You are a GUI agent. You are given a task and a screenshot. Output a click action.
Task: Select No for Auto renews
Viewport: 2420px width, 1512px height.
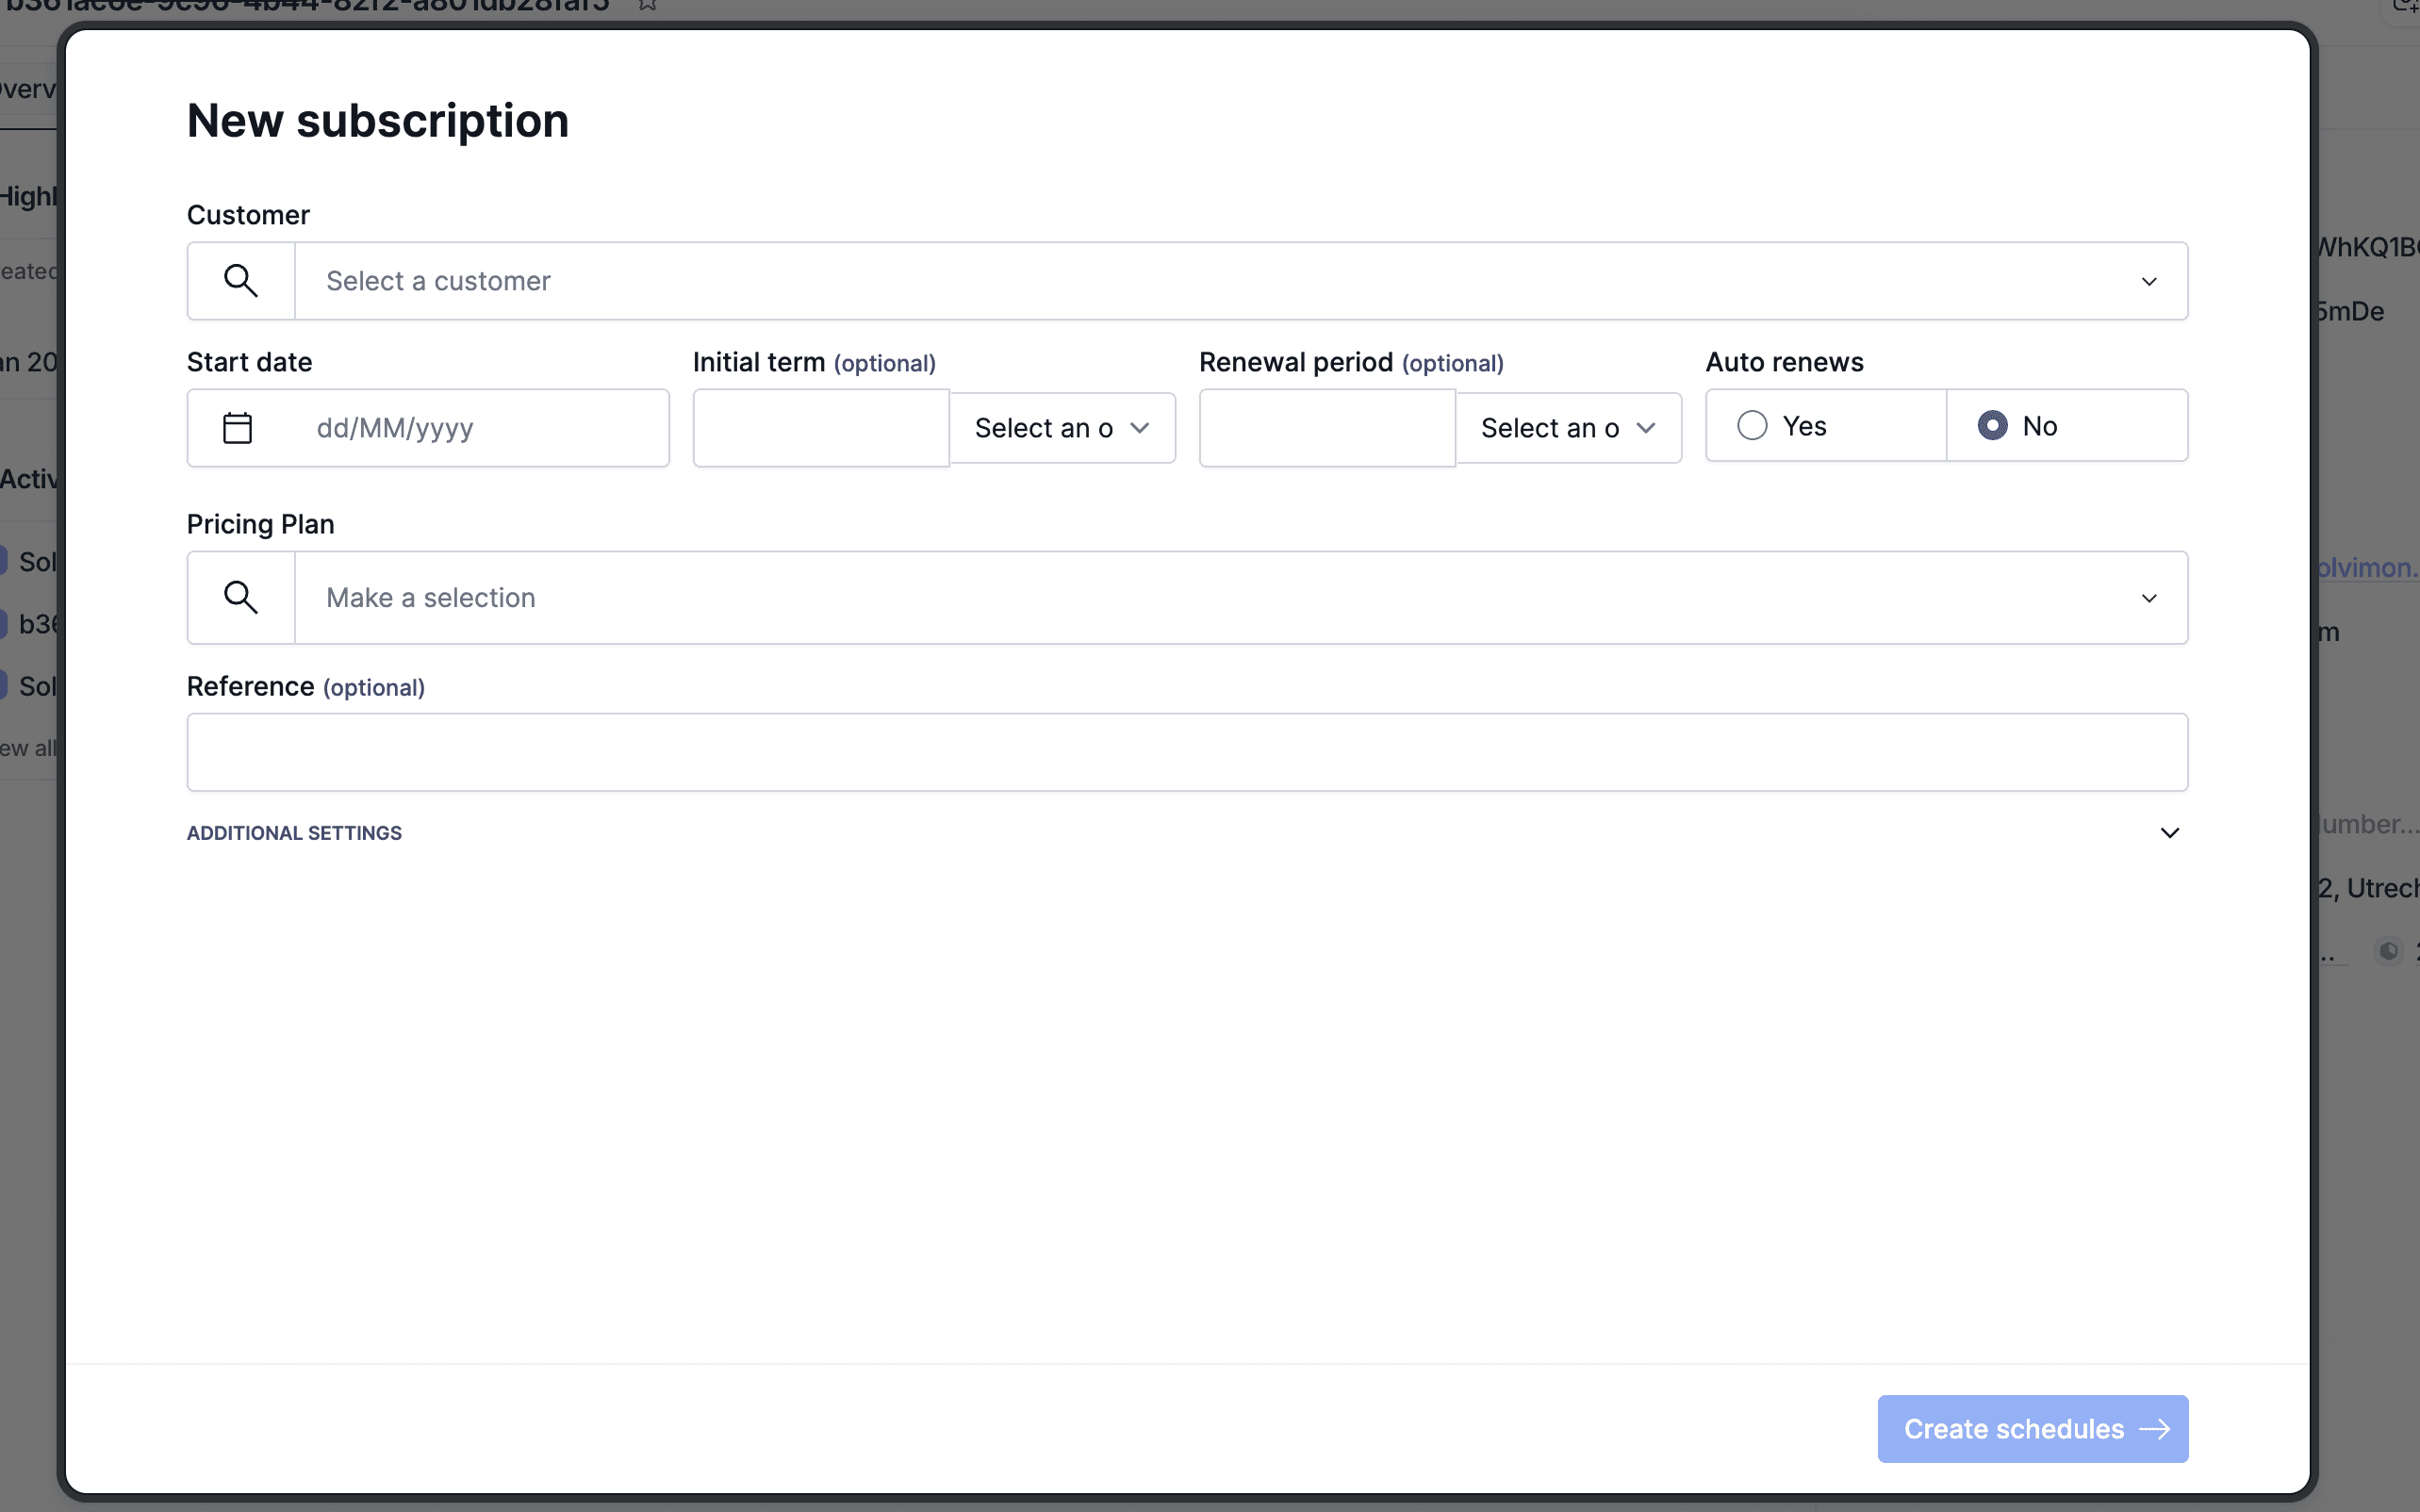(x=1992, y=426)
